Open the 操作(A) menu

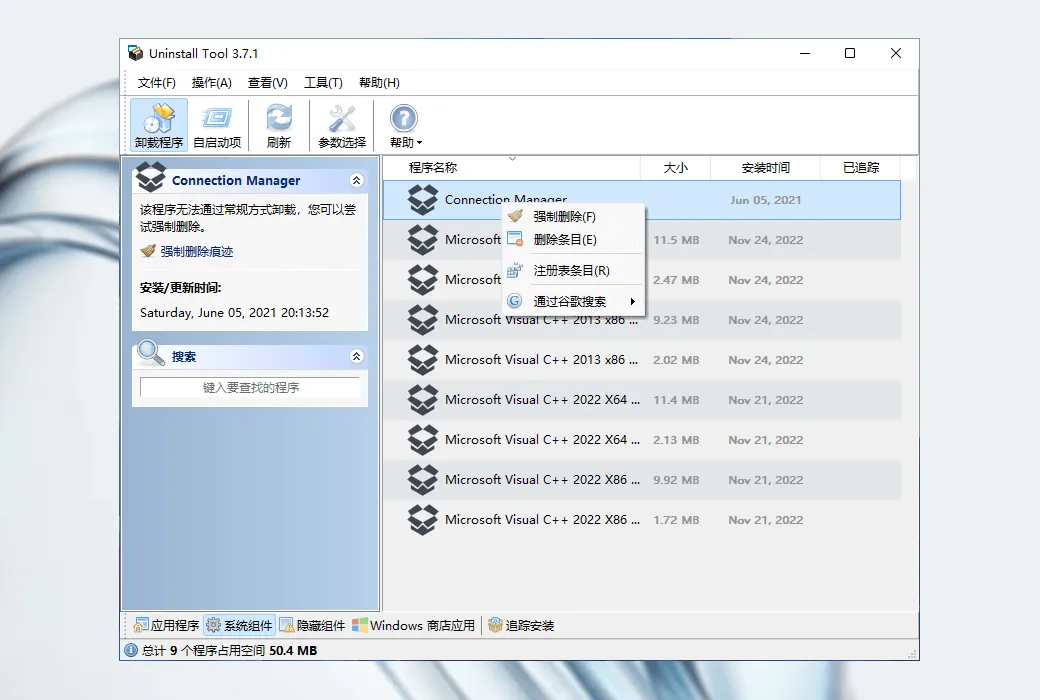212,83
